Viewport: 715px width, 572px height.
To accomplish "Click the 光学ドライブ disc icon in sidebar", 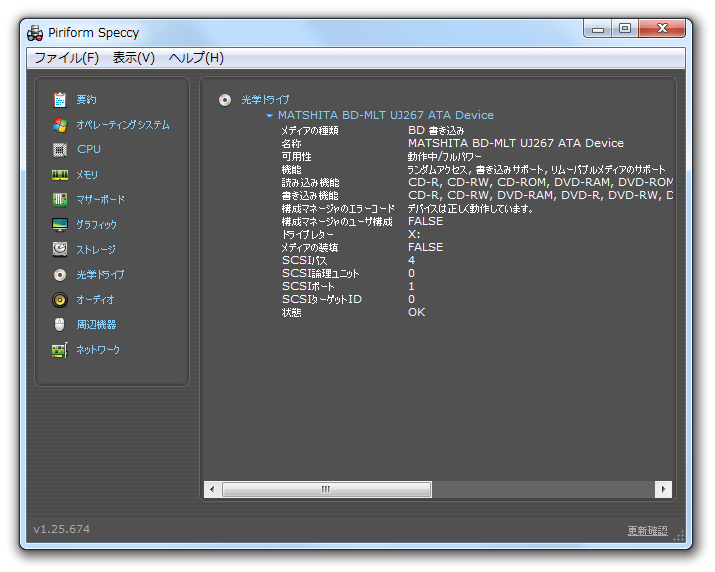I will click(x=60, y=275).
